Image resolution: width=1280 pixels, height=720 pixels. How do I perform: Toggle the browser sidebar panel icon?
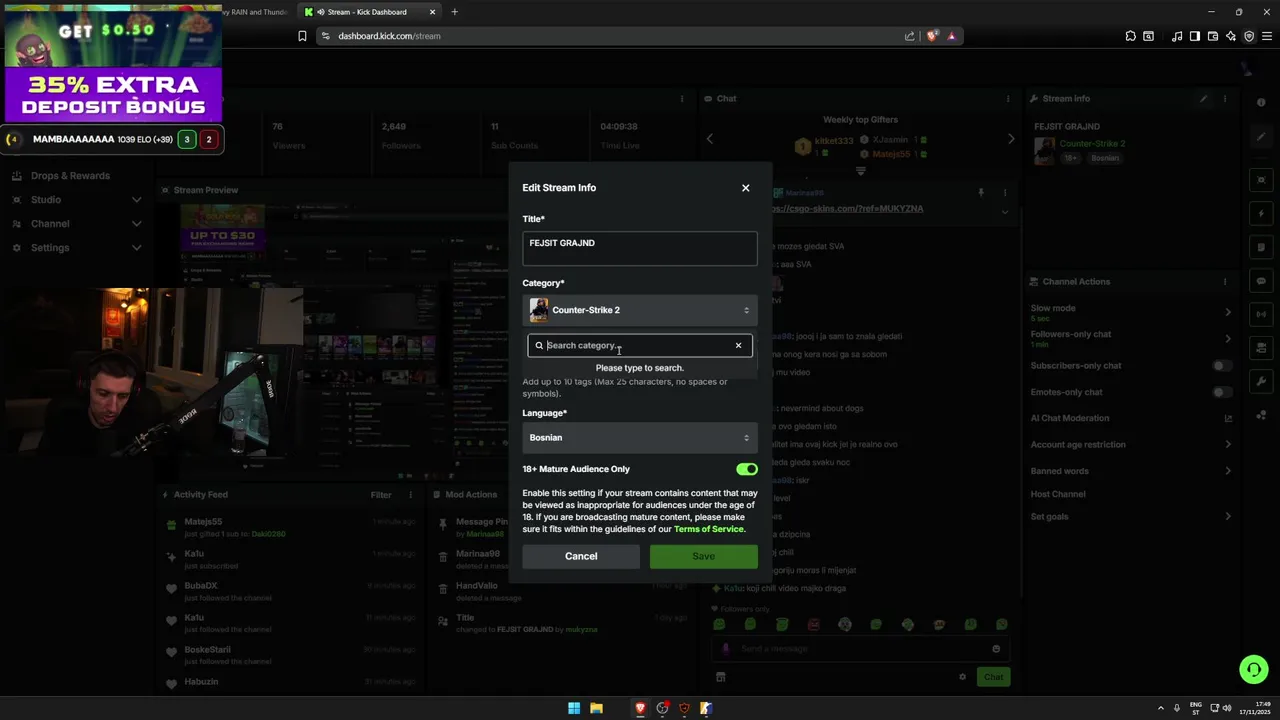pyautogui.click(x=1195, y=36)
